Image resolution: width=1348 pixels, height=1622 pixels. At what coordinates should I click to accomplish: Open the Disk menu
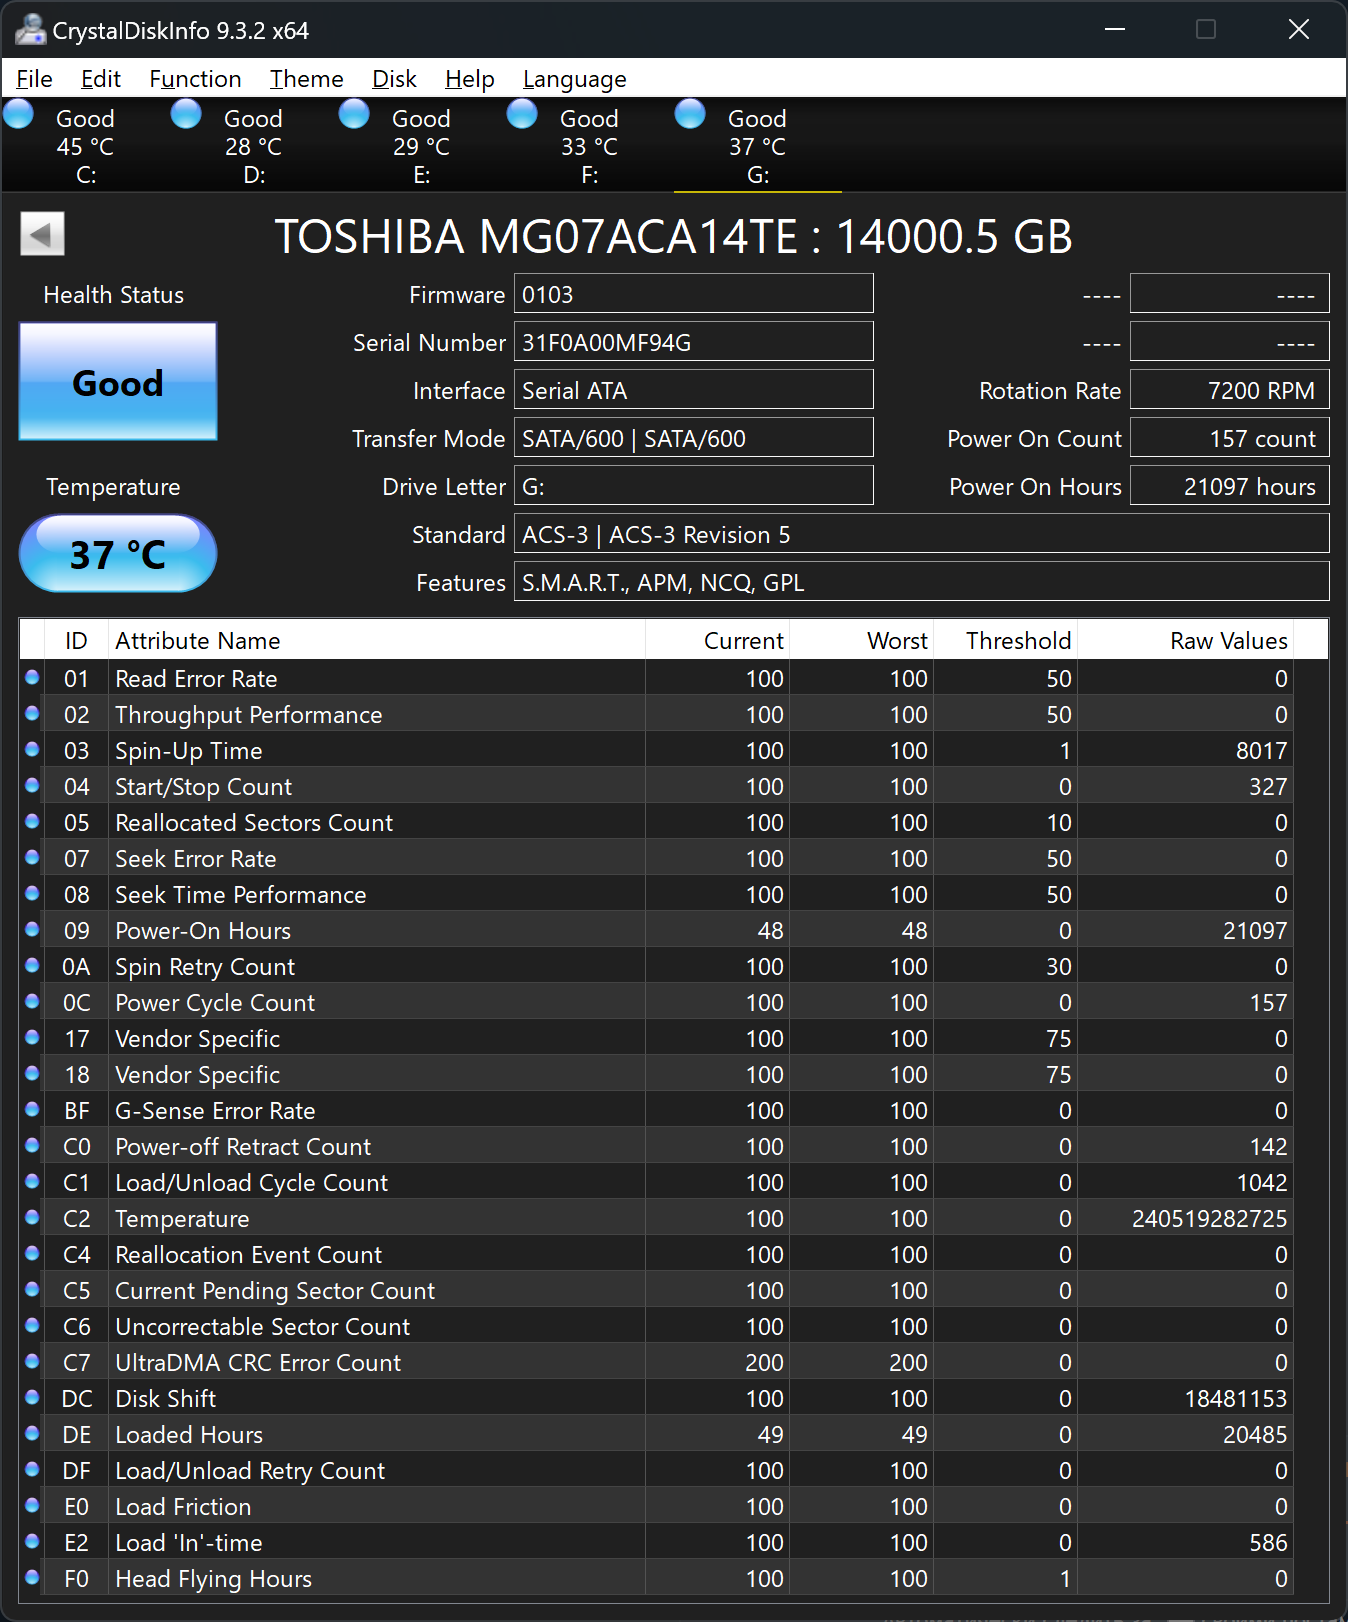tap(394, 79)
